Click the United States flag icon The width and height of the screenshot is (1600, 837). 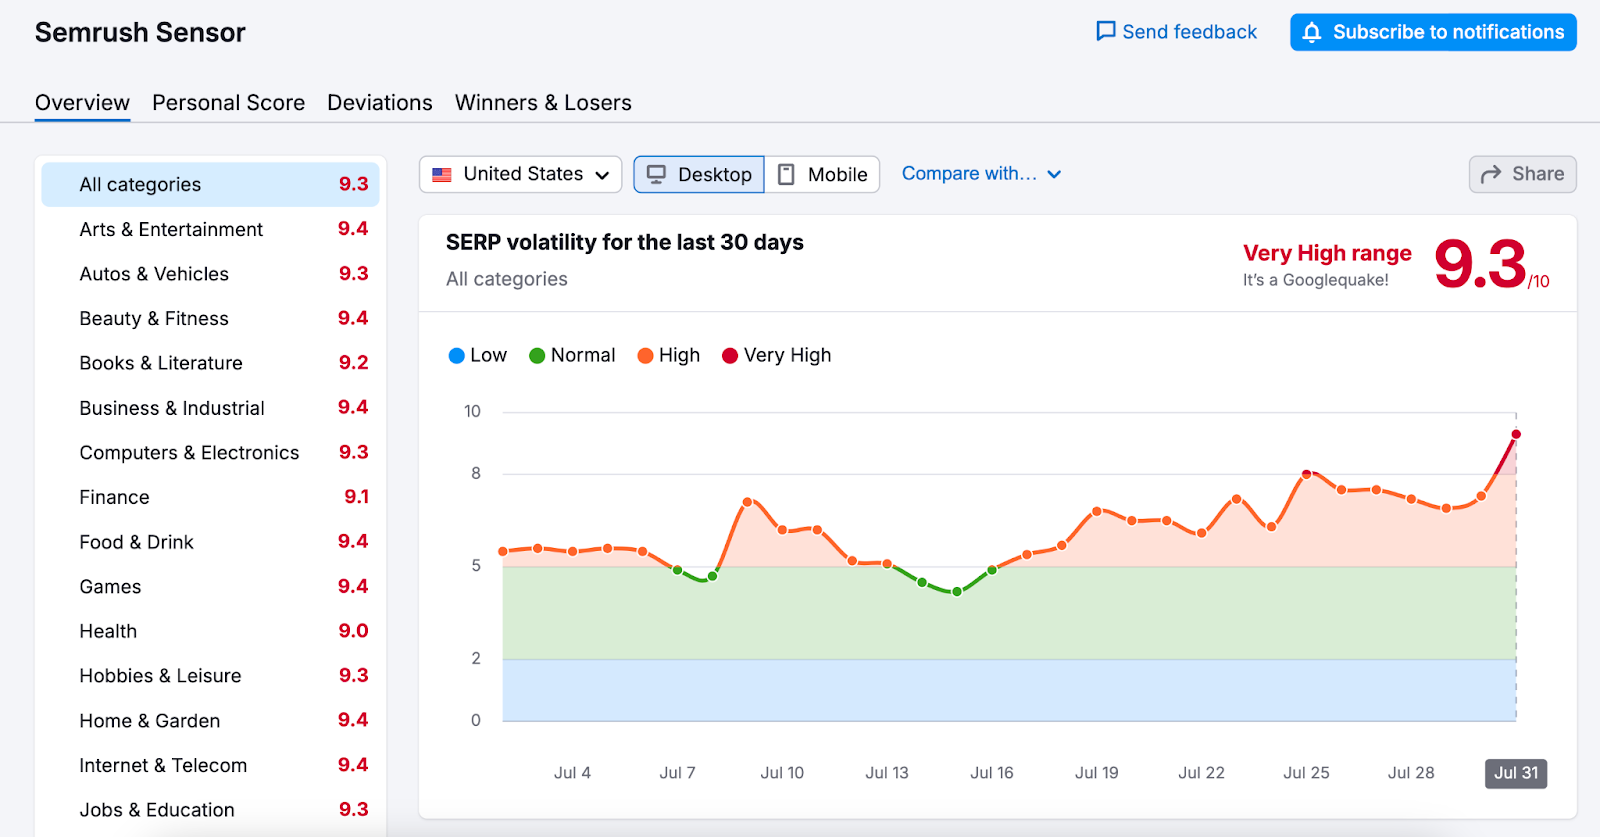click(442, 174)
